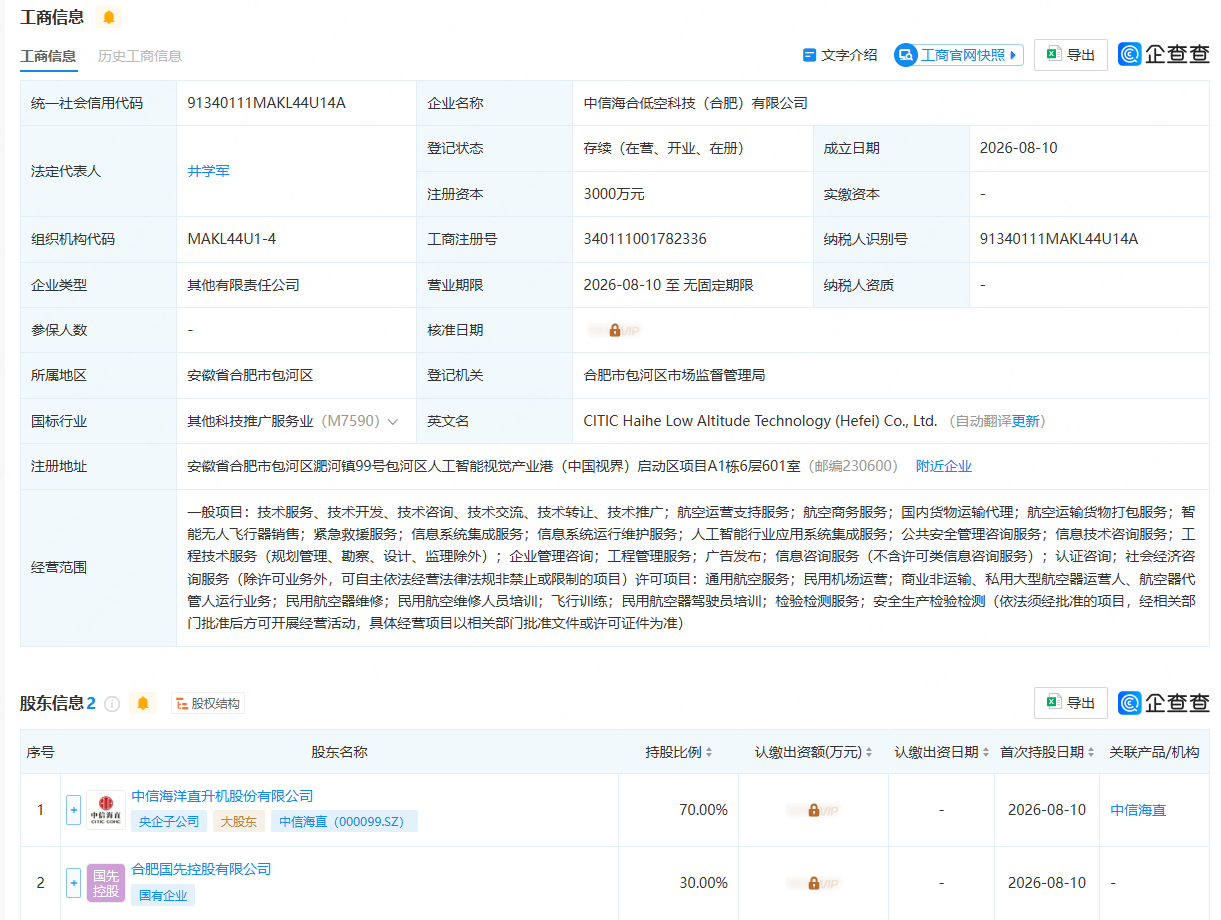Open 工商官网快照 snapshot dropdown
1221x920 pixels.
coord(958,55)
